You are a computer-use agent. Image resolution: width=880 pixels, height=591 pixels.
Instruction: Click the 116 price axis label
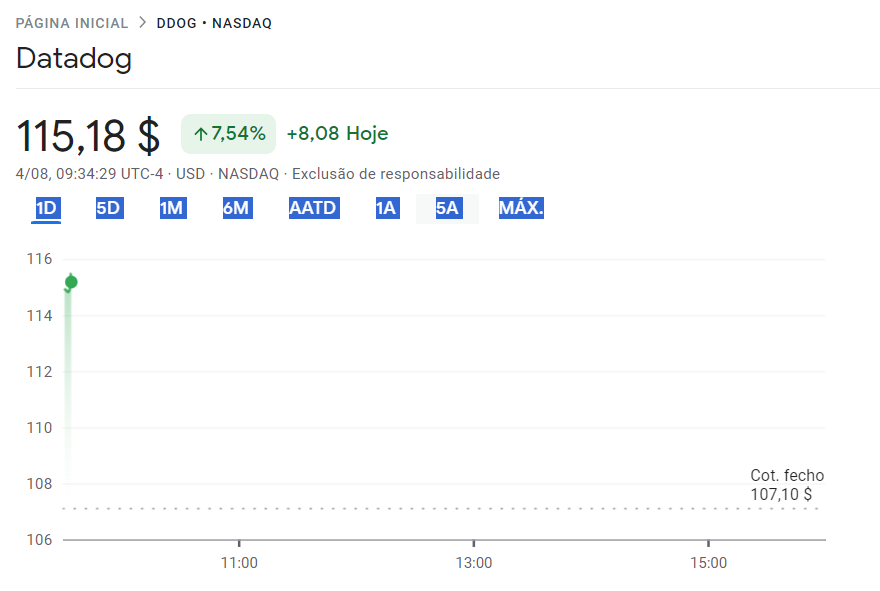coord(39,259)
